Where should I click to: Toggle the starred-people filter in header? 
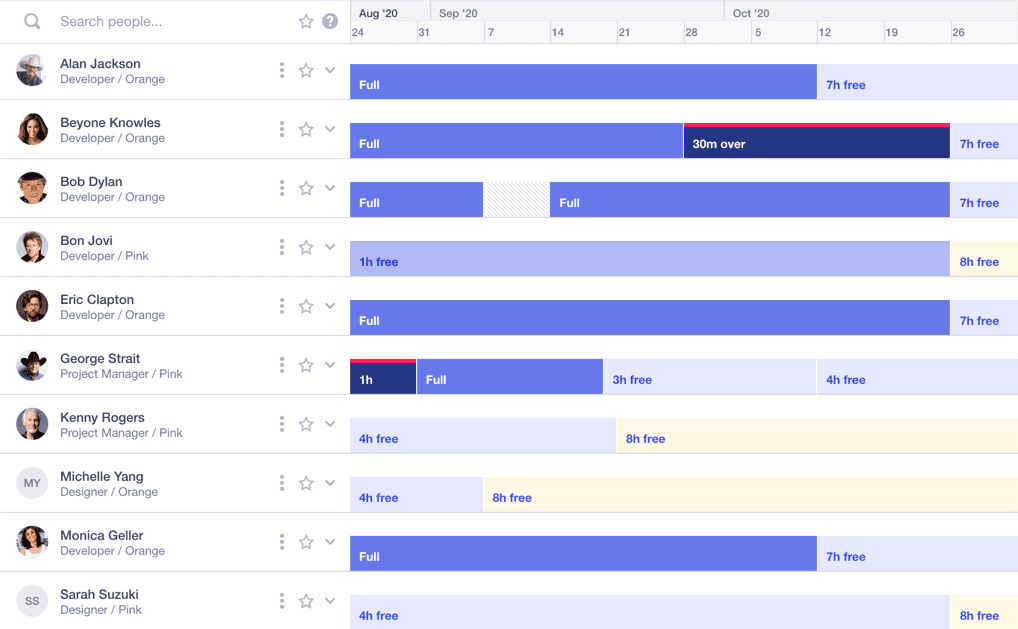306,21
